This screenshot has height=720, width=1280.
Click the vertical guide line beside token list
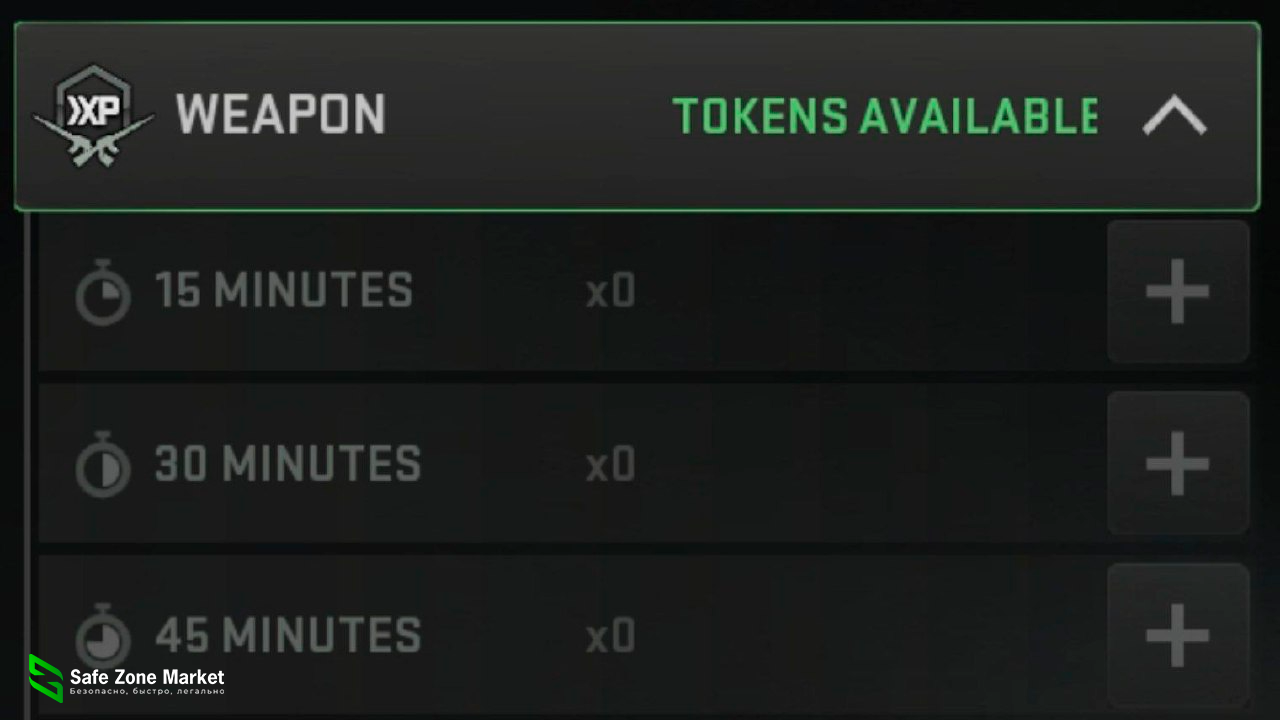point(27,450)
